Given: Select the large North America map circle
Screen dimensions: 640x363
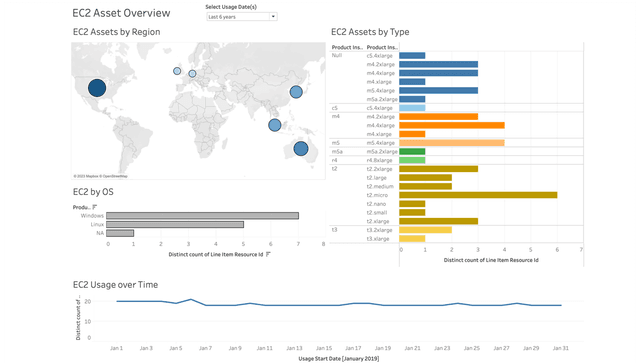Looking at the screenshot, I should 97,88.
